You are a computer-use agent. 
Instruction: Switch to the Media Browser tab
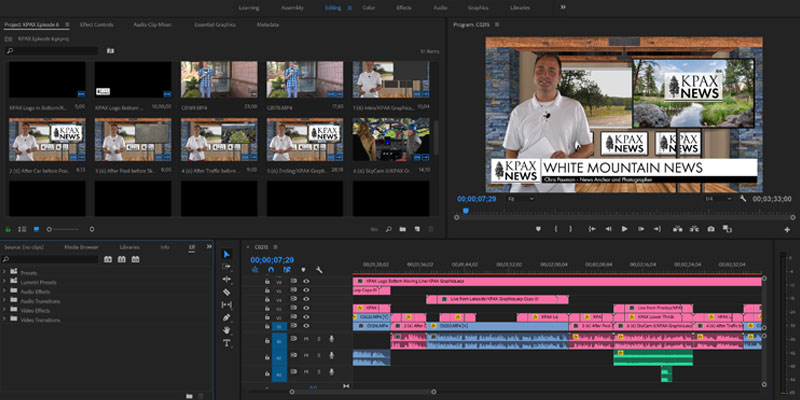point(81,247)
